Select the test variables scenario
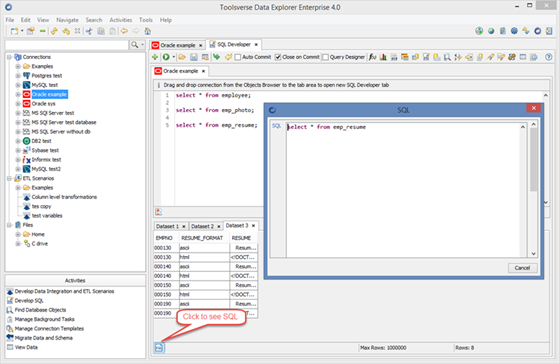560x364 pixels. coord(47,216)
